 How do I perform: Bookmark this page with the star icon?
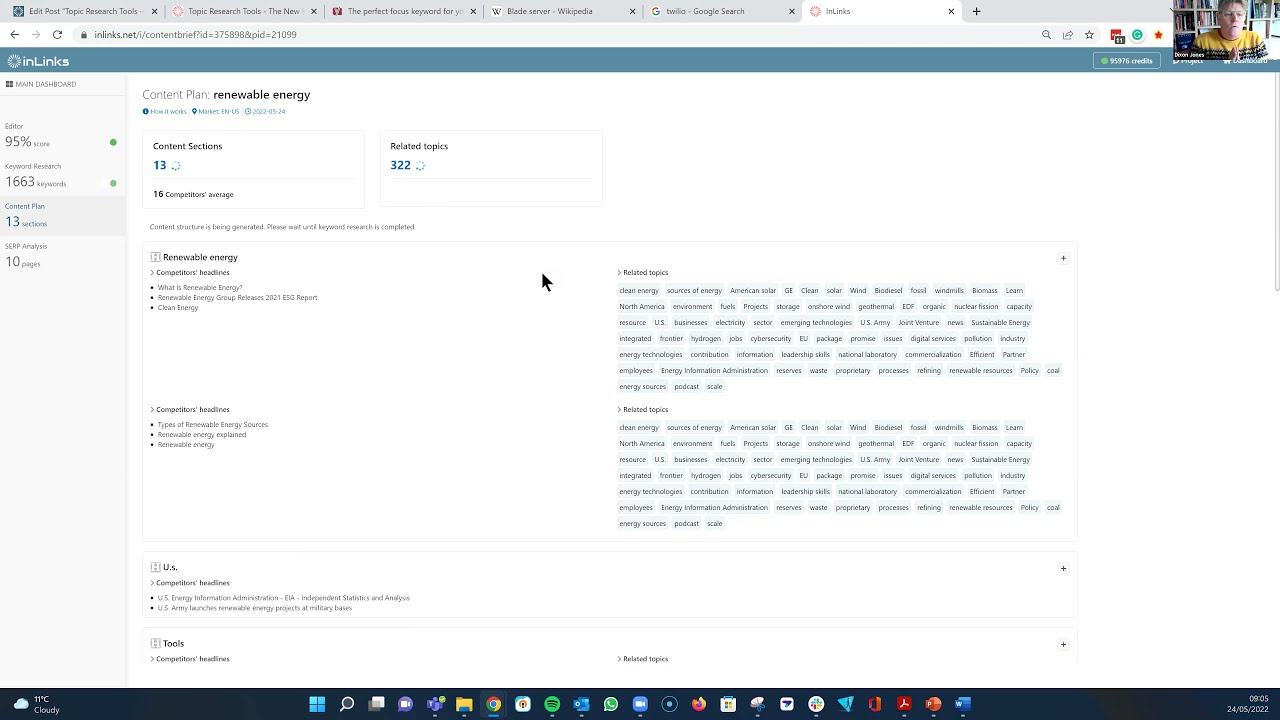click(x=1089, y=35)
